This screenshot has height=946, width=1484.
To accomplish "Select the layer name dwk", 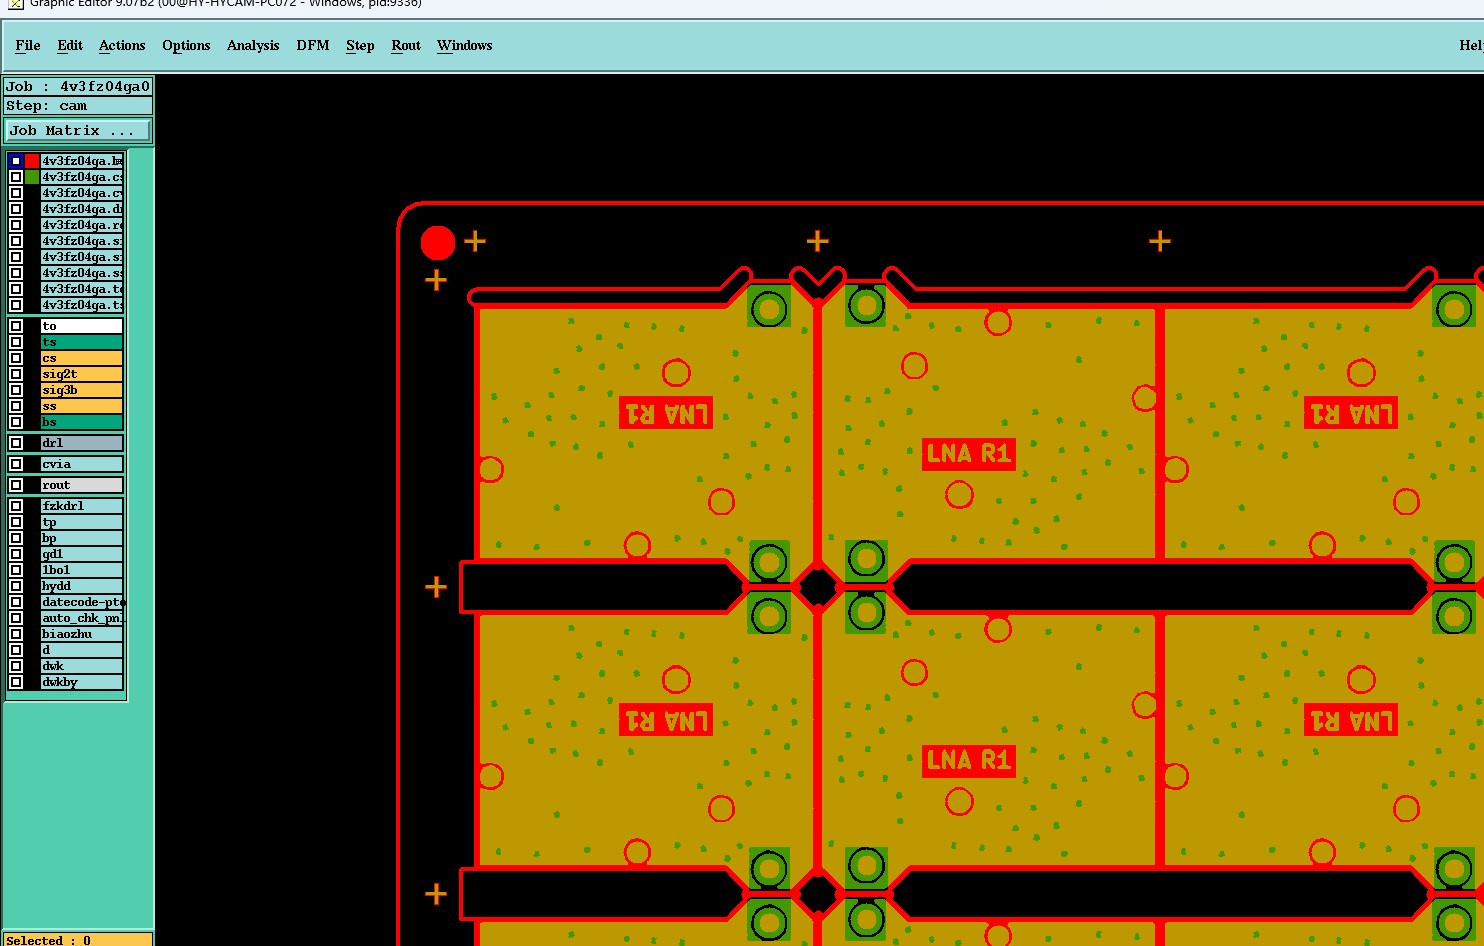I will point(82,666).
